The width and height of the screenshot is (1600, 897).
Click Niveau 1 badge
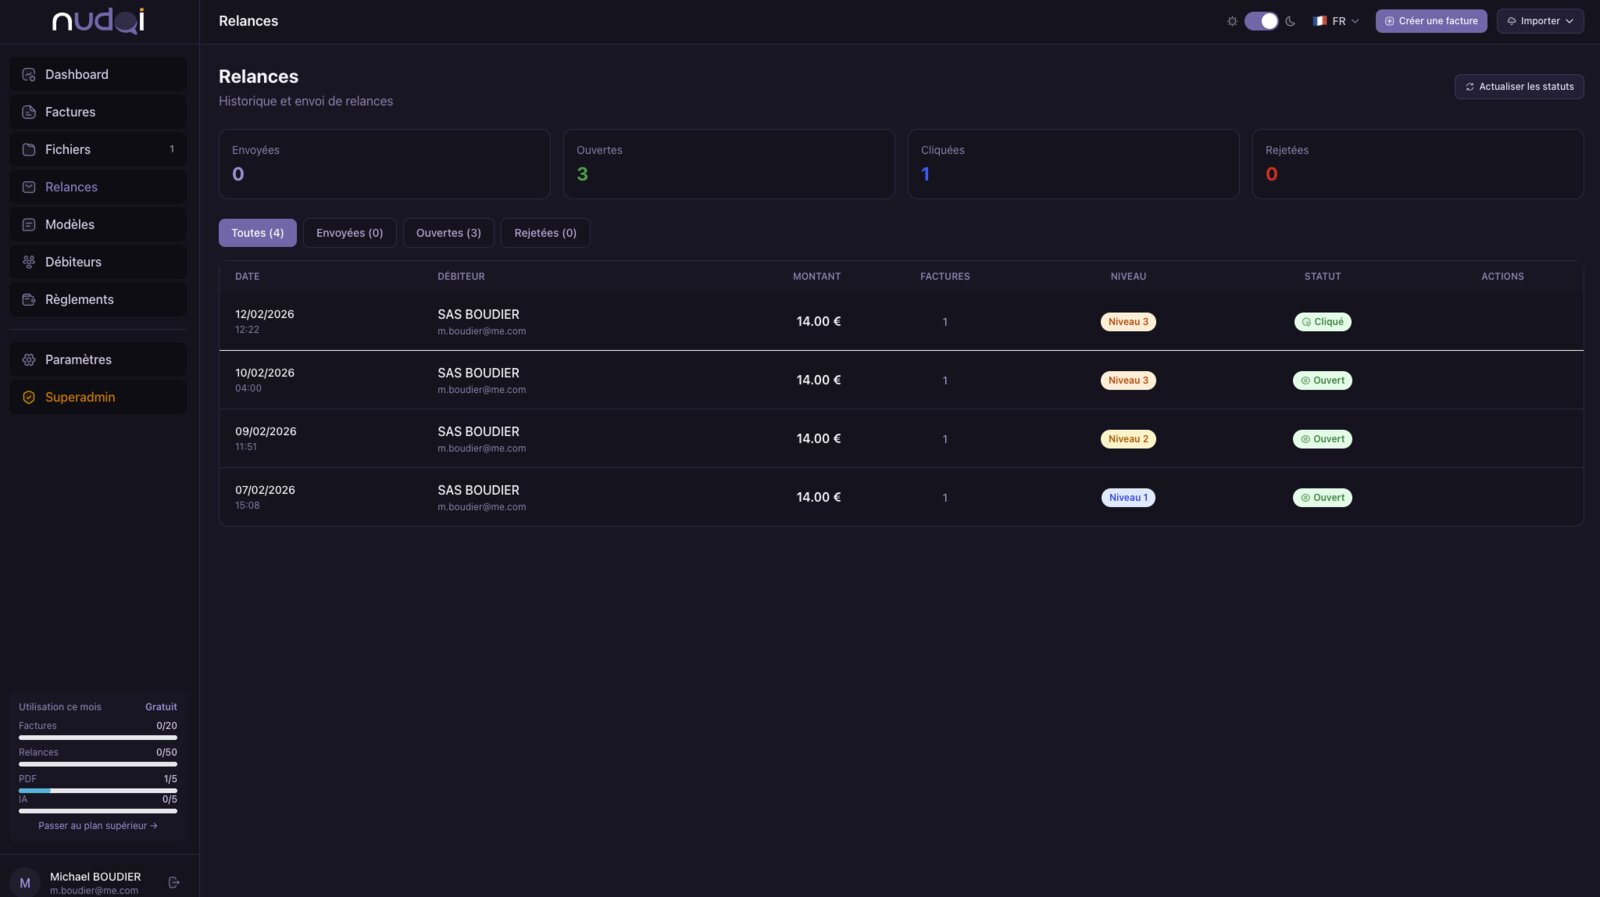pyautogui.click(x=1128, y=498)
